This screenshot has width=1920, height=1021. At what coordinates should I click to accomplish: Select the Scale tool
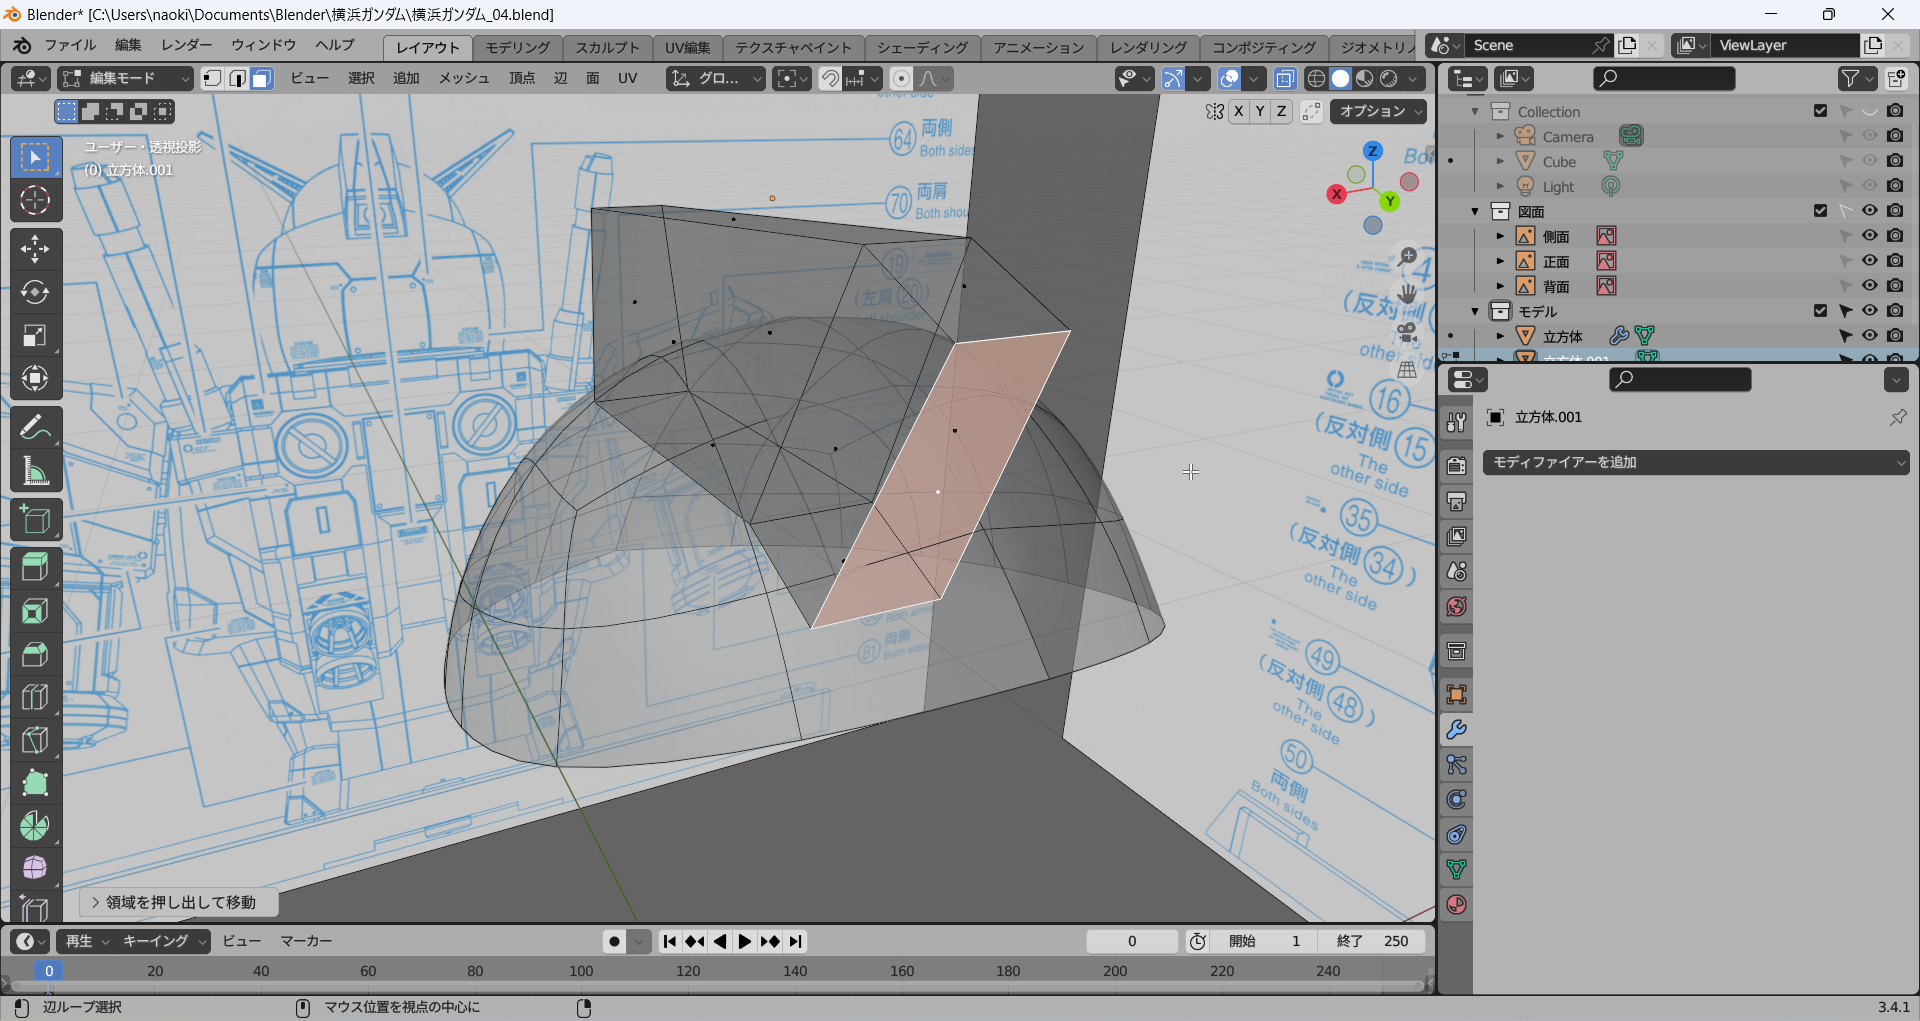[35, 335]
